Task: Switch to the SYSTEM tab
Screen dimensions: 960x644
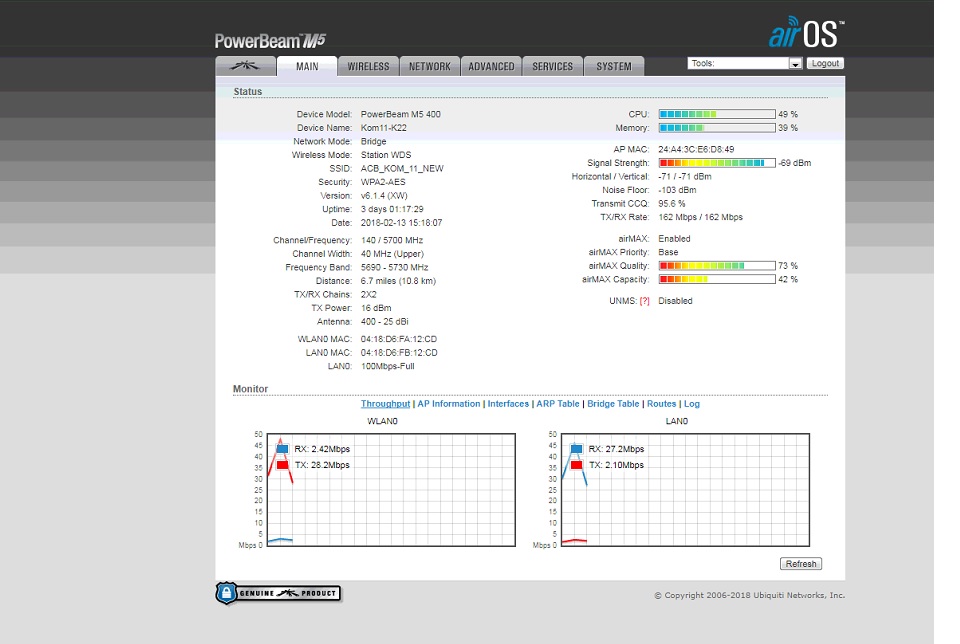Action: [x=614, y=66]
